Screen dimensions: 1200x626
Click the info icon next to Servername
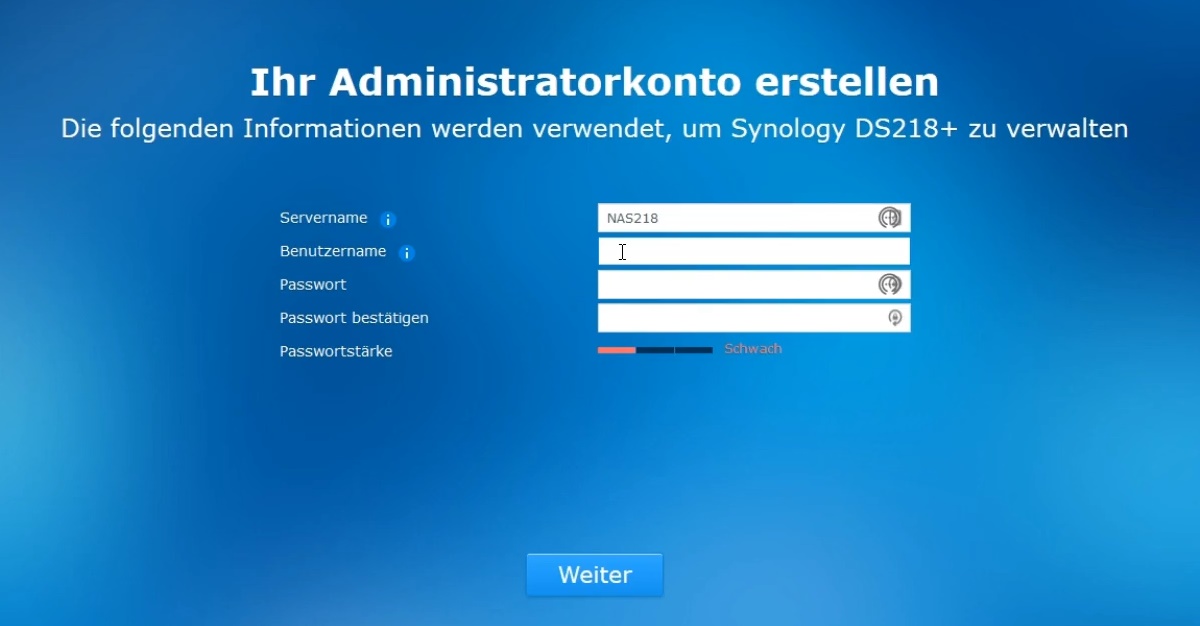389,220
